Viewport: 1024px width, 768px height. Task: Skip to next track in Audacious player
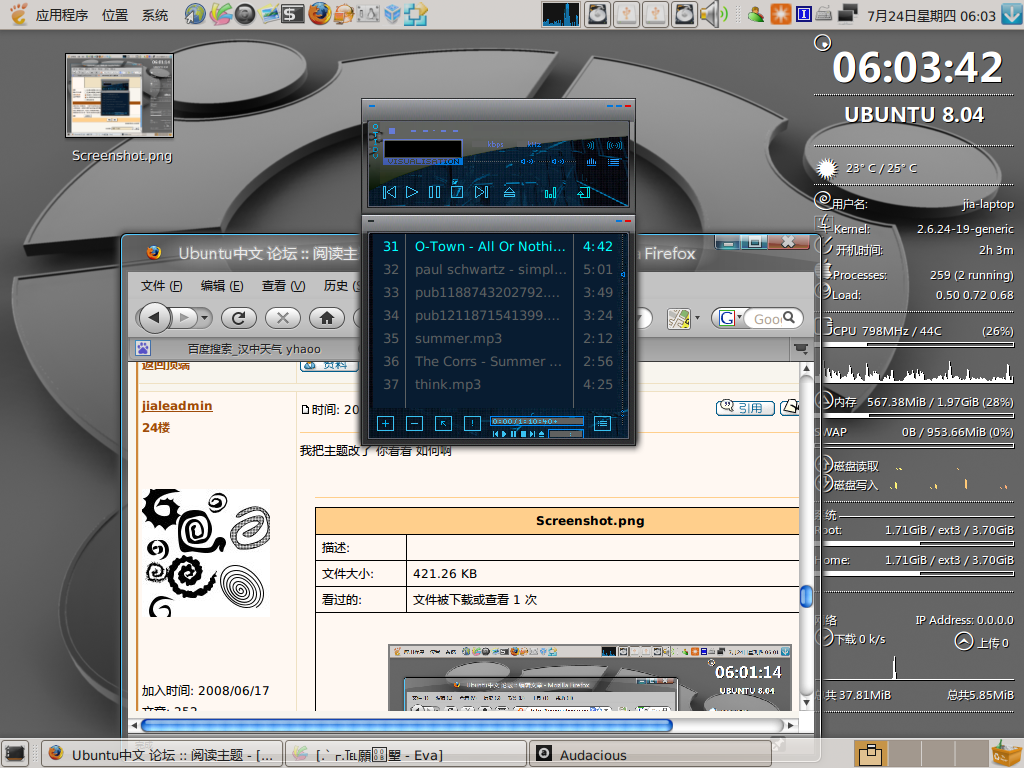[481, 192]
